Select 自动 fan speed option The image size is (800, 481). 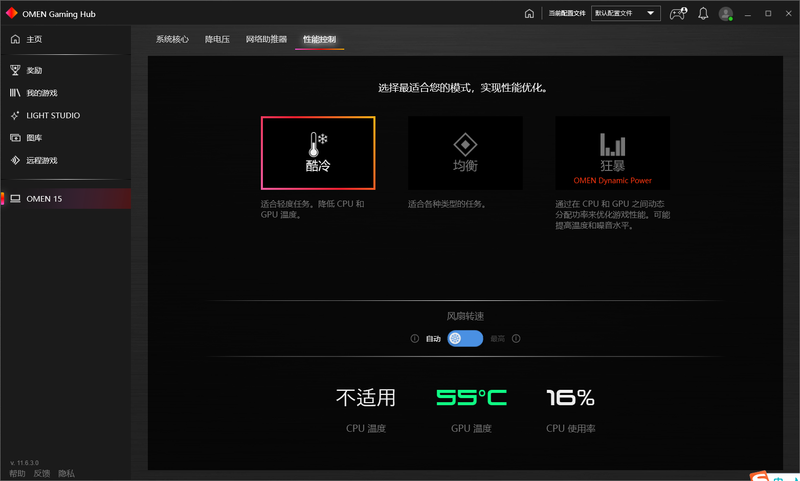[433, 339]
